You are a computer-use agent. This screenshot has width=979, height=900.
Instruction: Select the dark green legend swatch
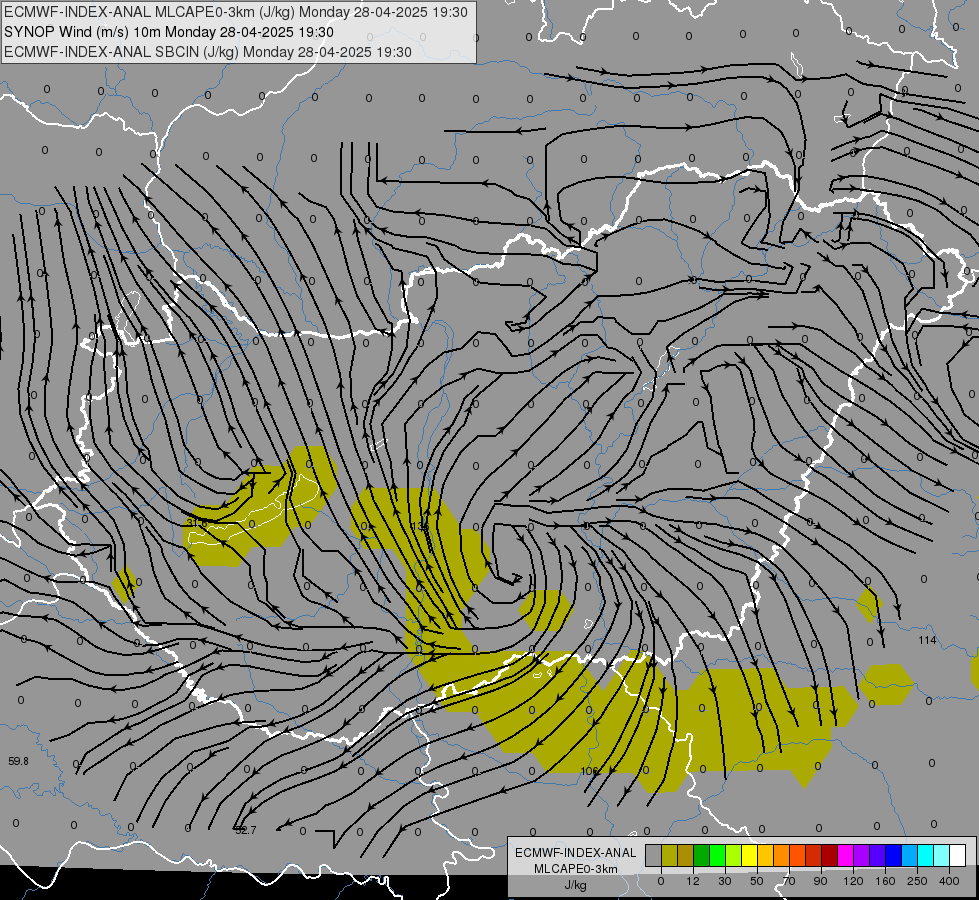pos(701,856)
